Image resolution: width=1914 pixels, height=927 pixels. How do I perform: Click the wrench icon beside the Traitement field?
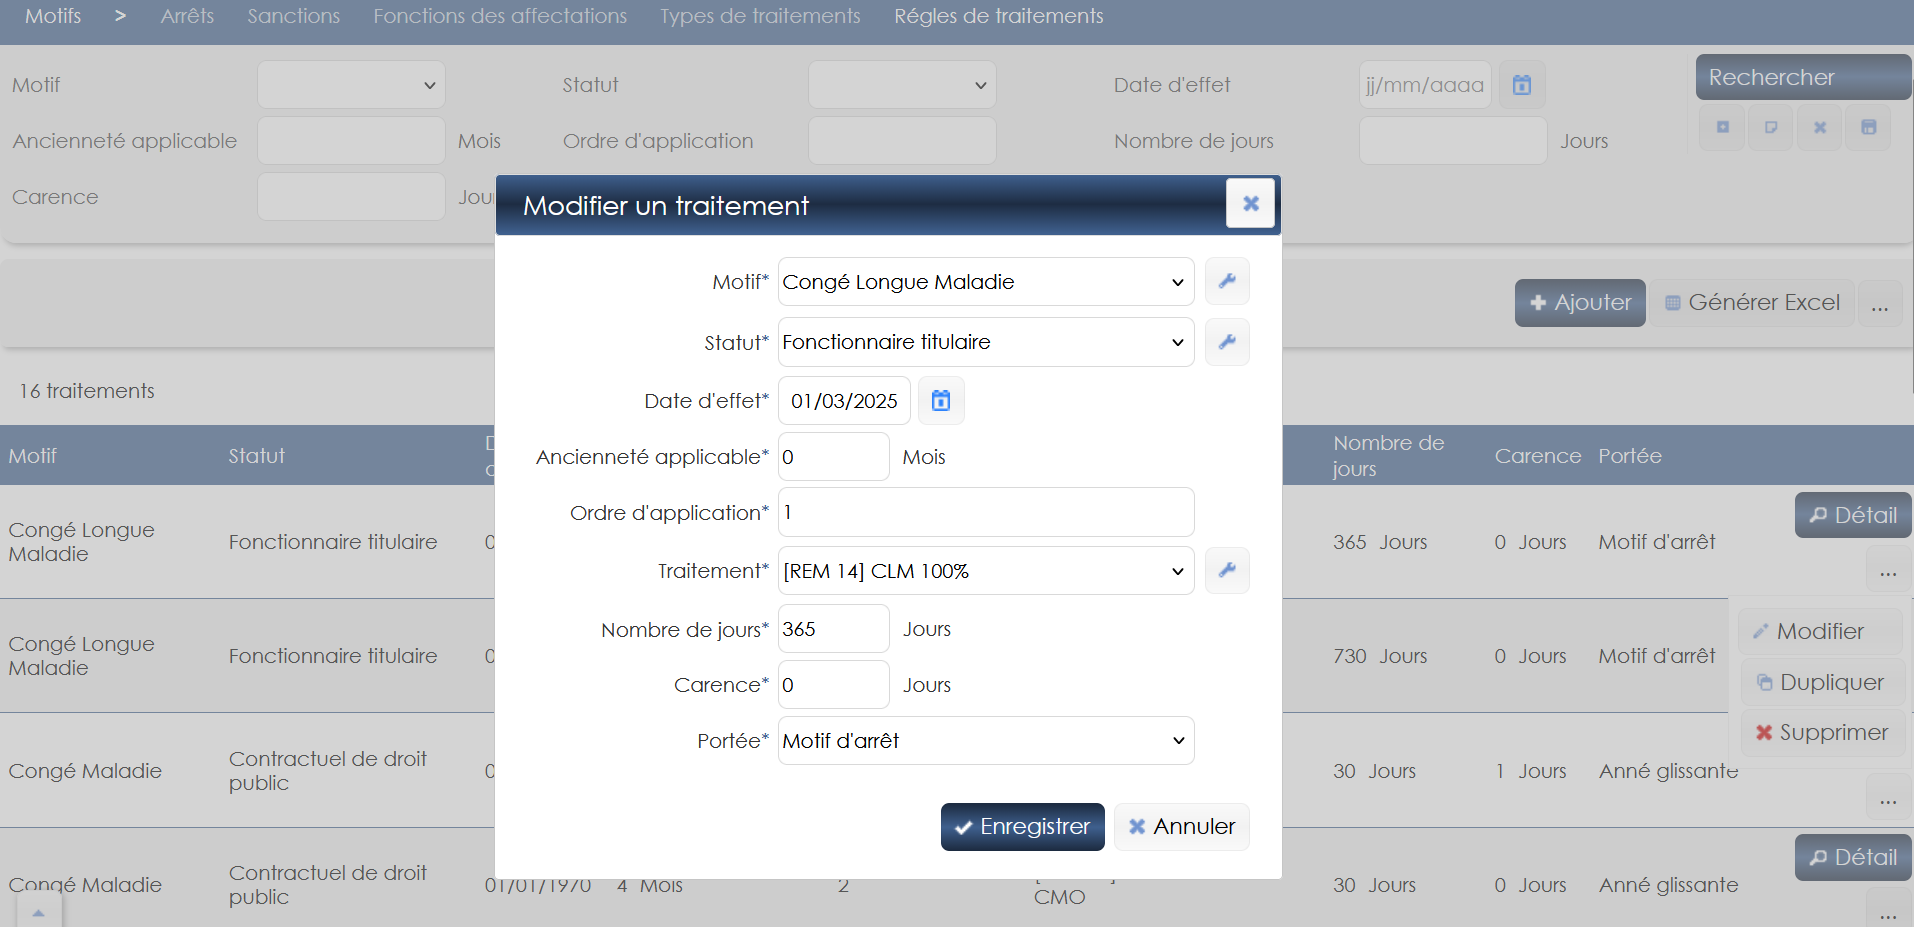point(1227,570)
